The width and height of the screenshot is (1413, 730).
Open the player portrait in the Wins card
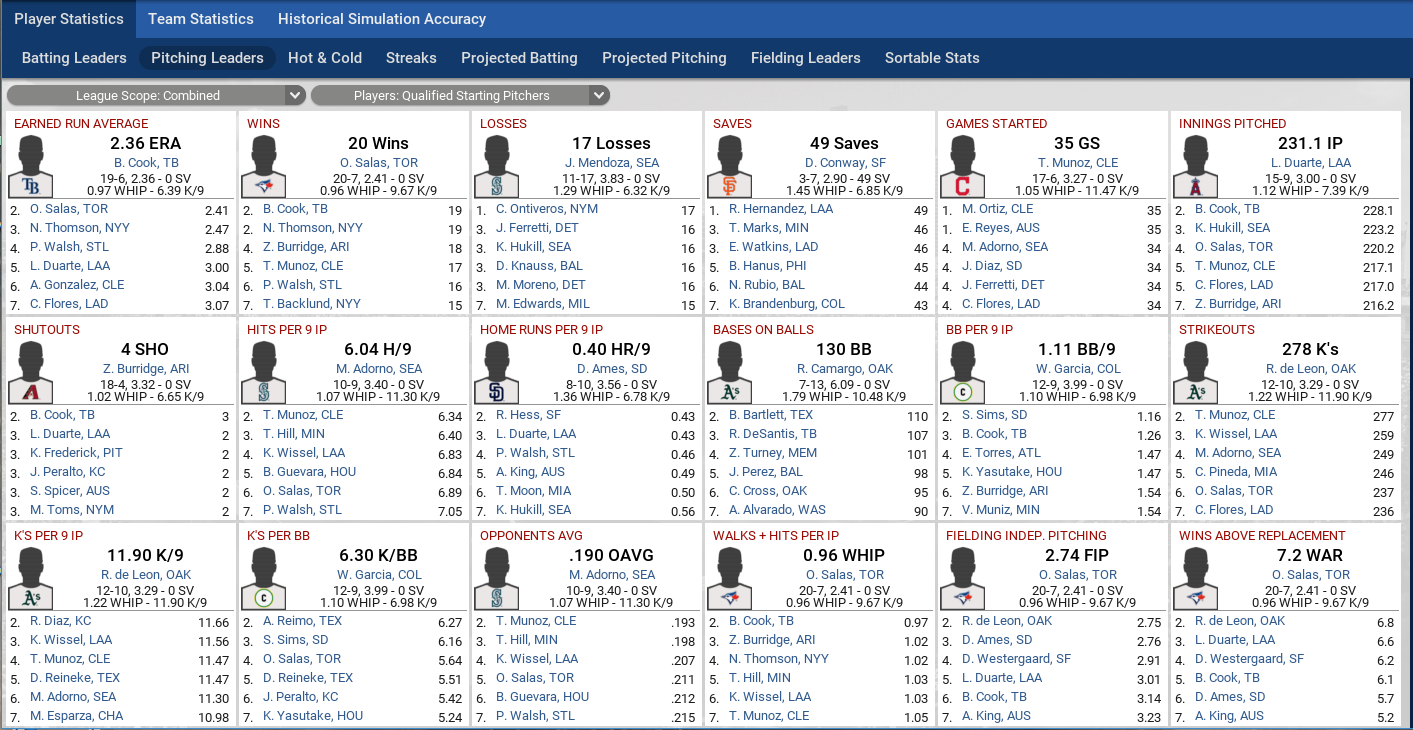click(264, 166)
